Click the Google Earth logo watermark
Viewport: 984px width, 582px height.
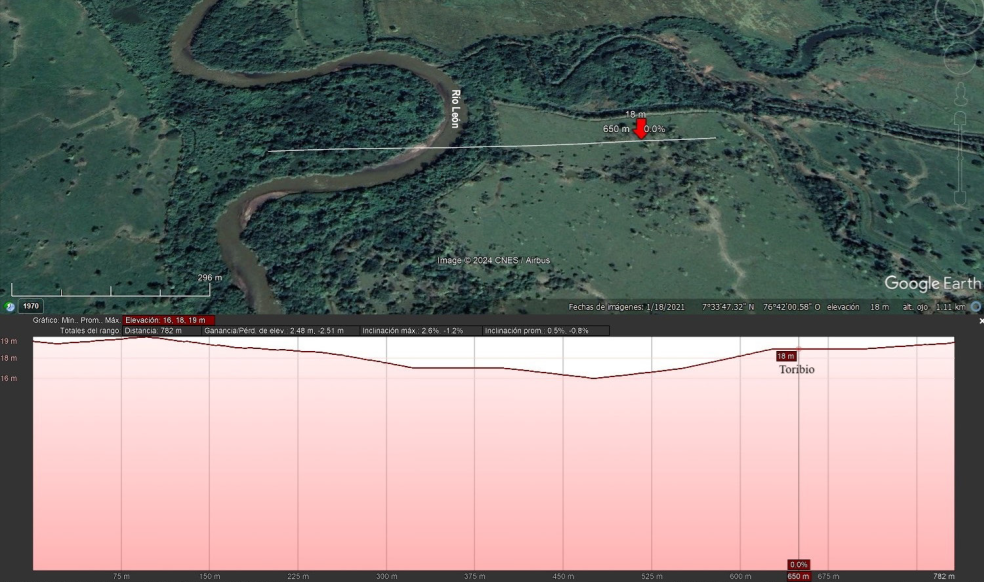click(933, 283)
